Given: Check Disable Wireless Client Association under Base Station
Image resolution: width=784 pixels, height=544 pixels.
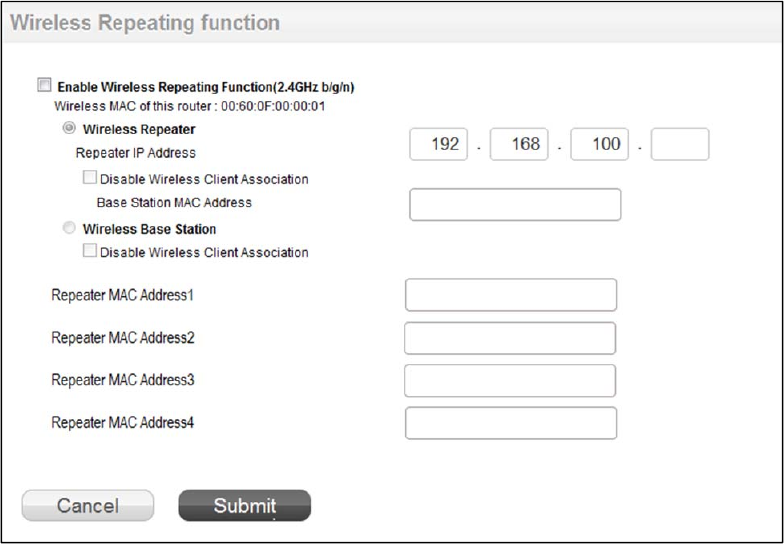Looking at the screenshot, I should pos(90,252).
